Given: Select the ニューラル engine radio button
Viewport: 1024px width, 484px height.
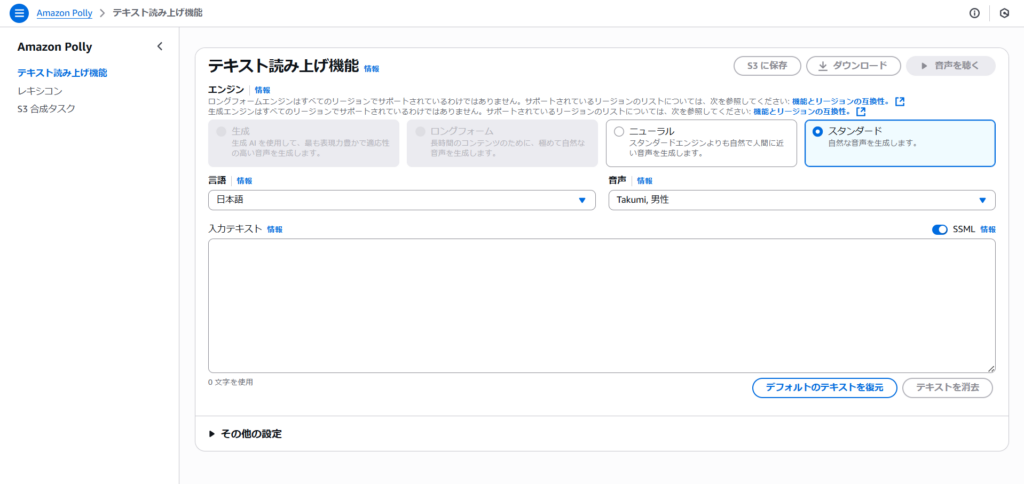Looking at the screenshot, I should point(619,131).
